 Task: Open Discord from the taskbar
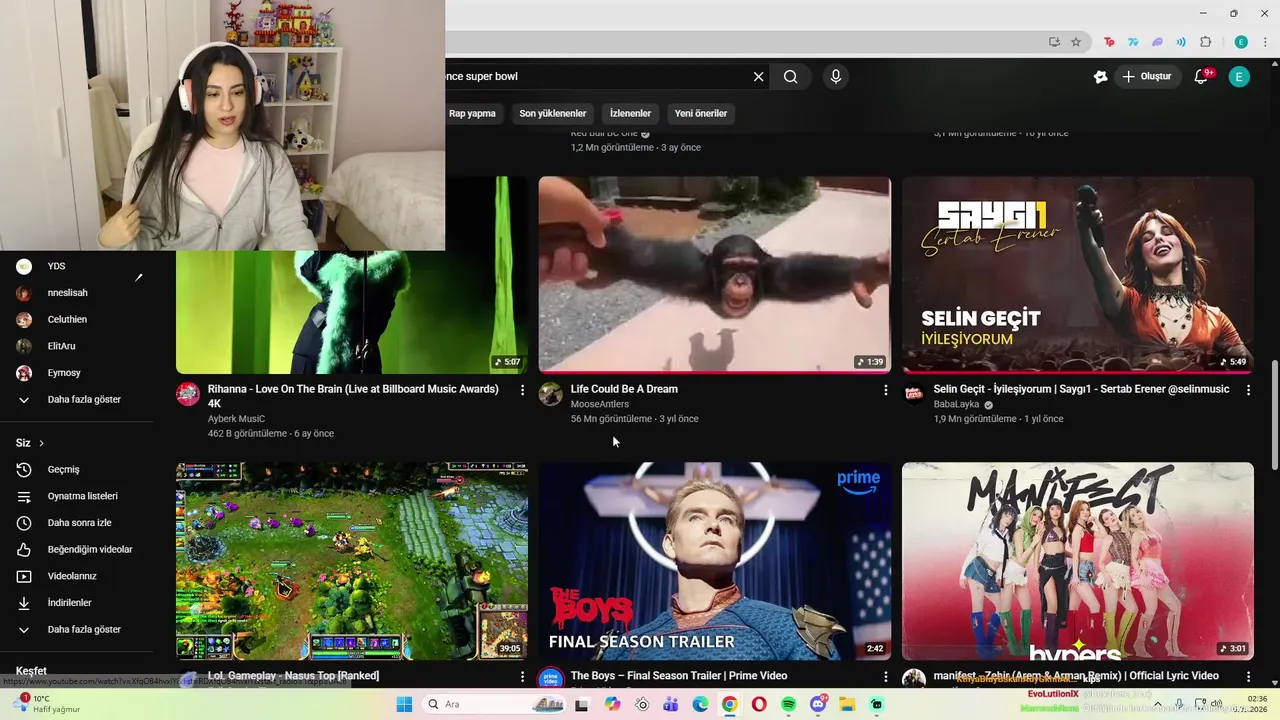(818, 704)
